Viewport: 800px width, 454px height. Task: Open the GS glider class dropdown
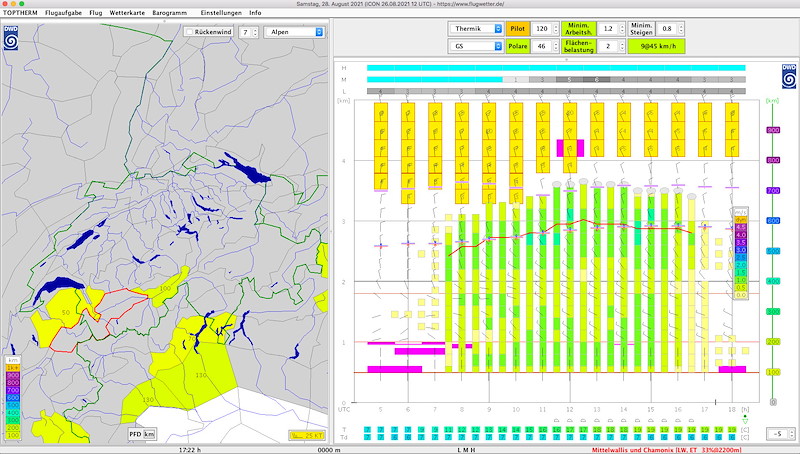[476, 46]
